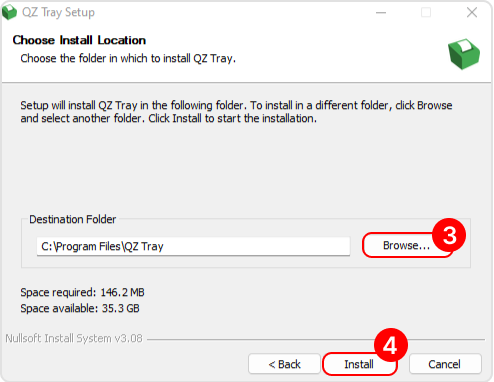Click the Setup will install instruction paragraph
The width and height of the screenshot is (494, 382).
click(236, 112)
